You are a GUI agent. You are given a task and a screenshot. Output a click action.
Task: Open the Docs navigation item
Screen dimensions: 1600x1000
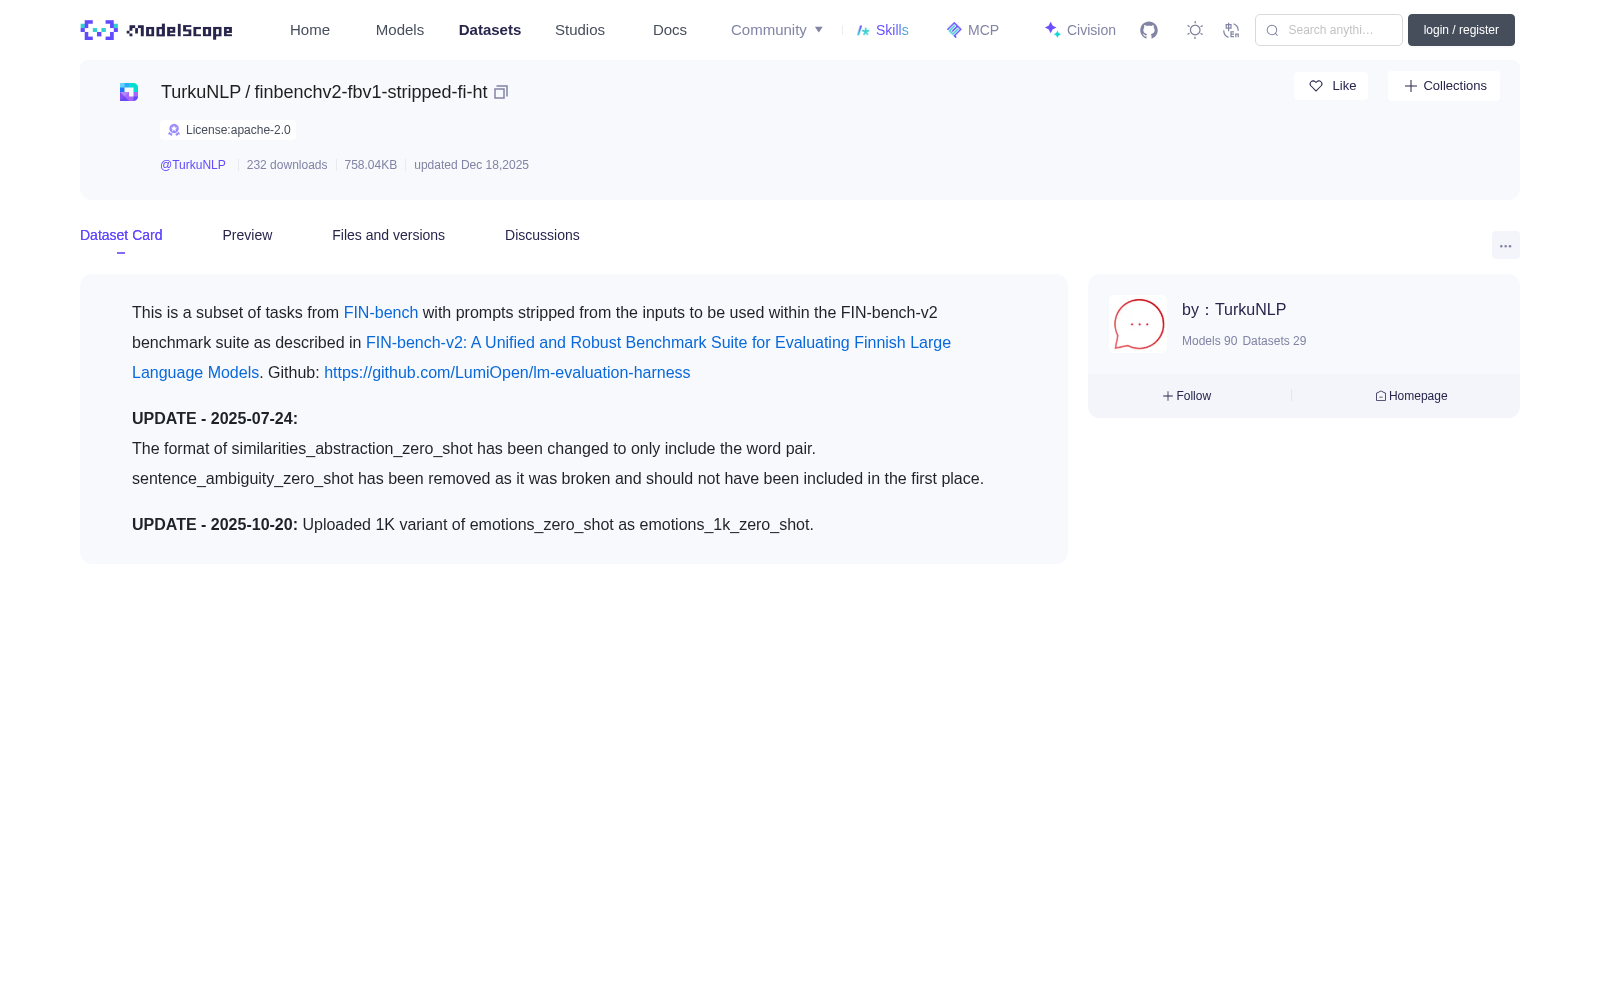tap(670, 30)
